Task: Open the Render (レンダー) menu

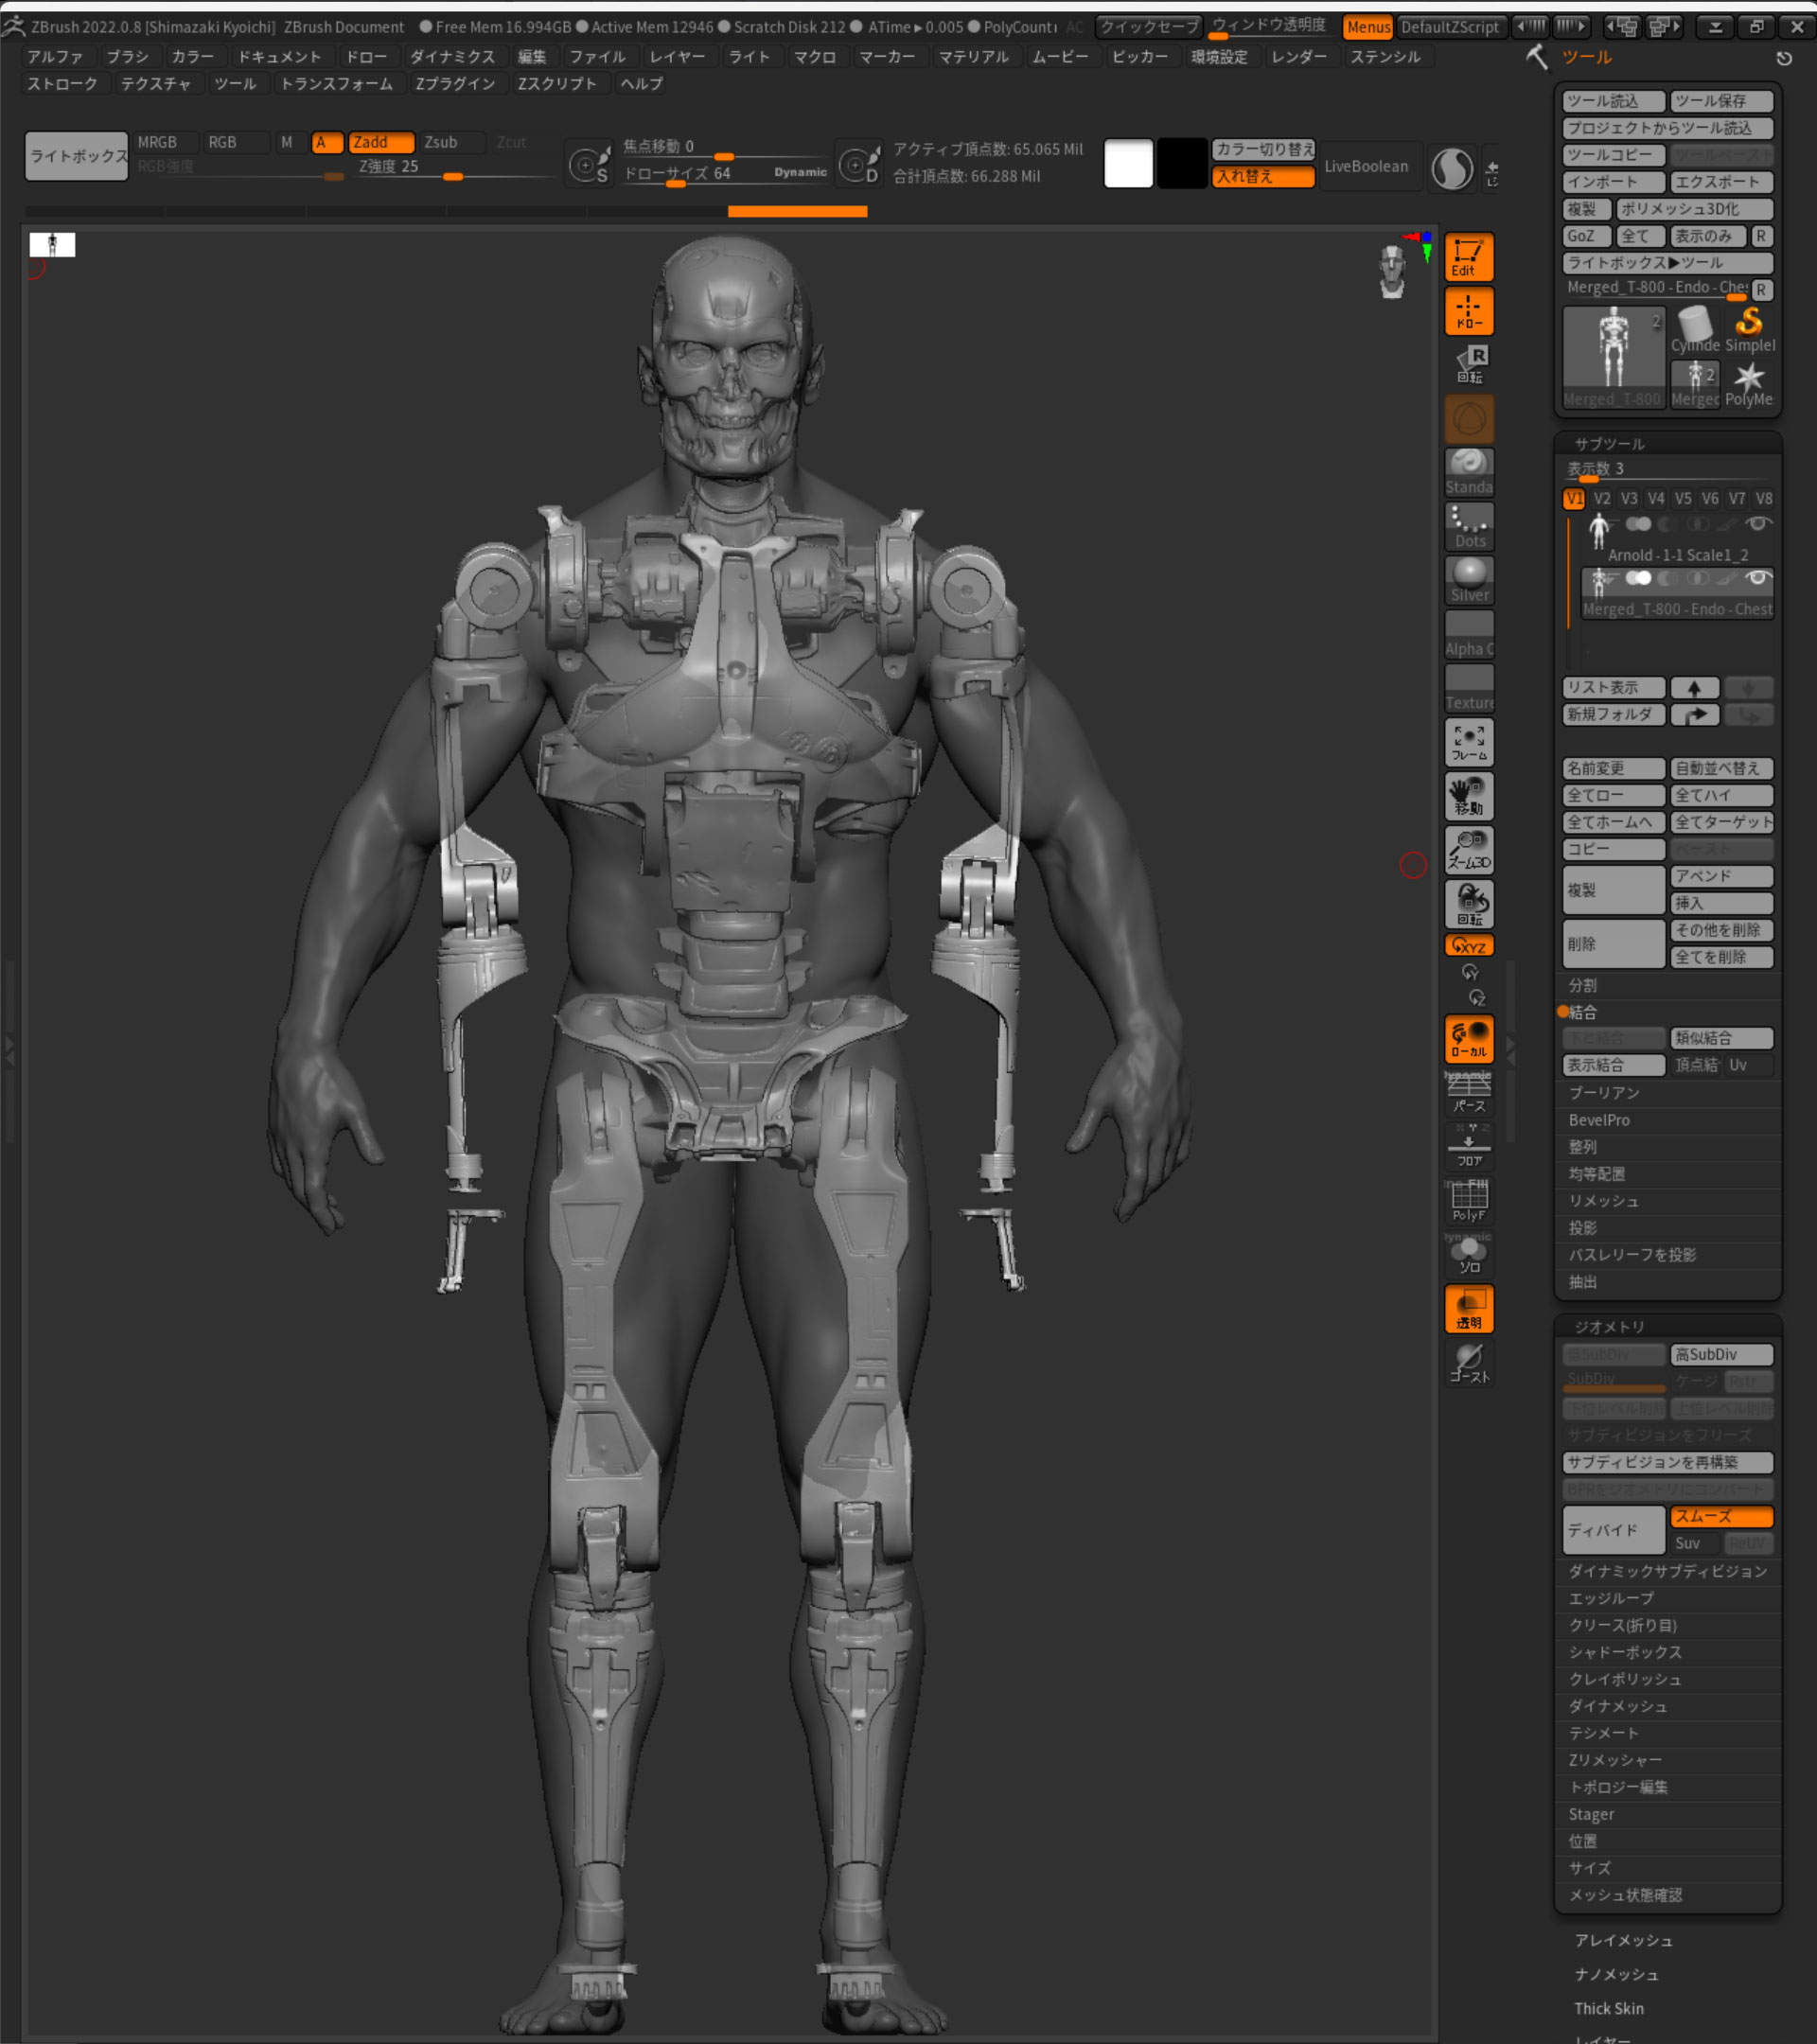Action: click(x=1298, y=57)
